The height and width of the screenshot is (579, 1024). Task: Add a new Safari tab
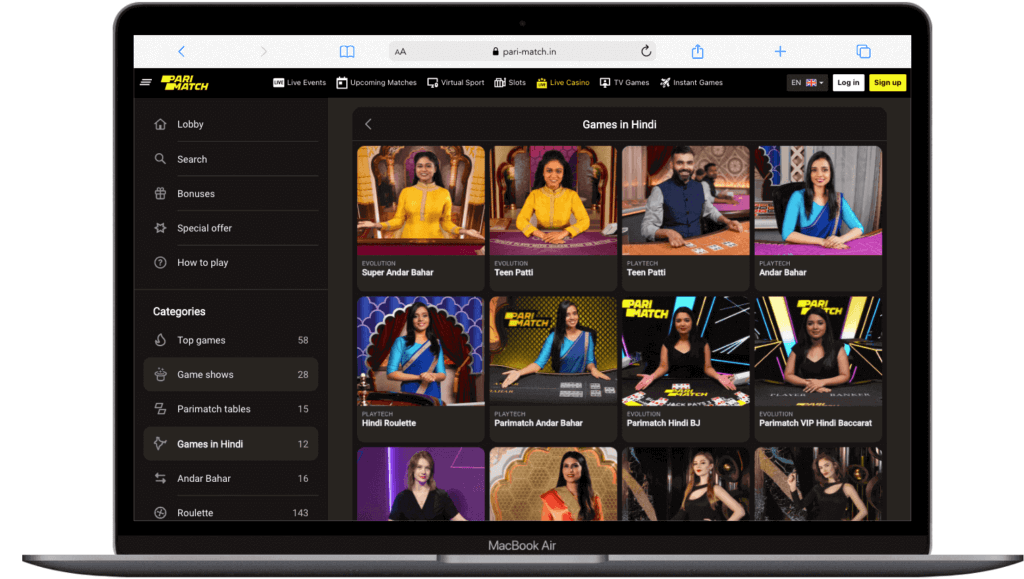point(780,51)
